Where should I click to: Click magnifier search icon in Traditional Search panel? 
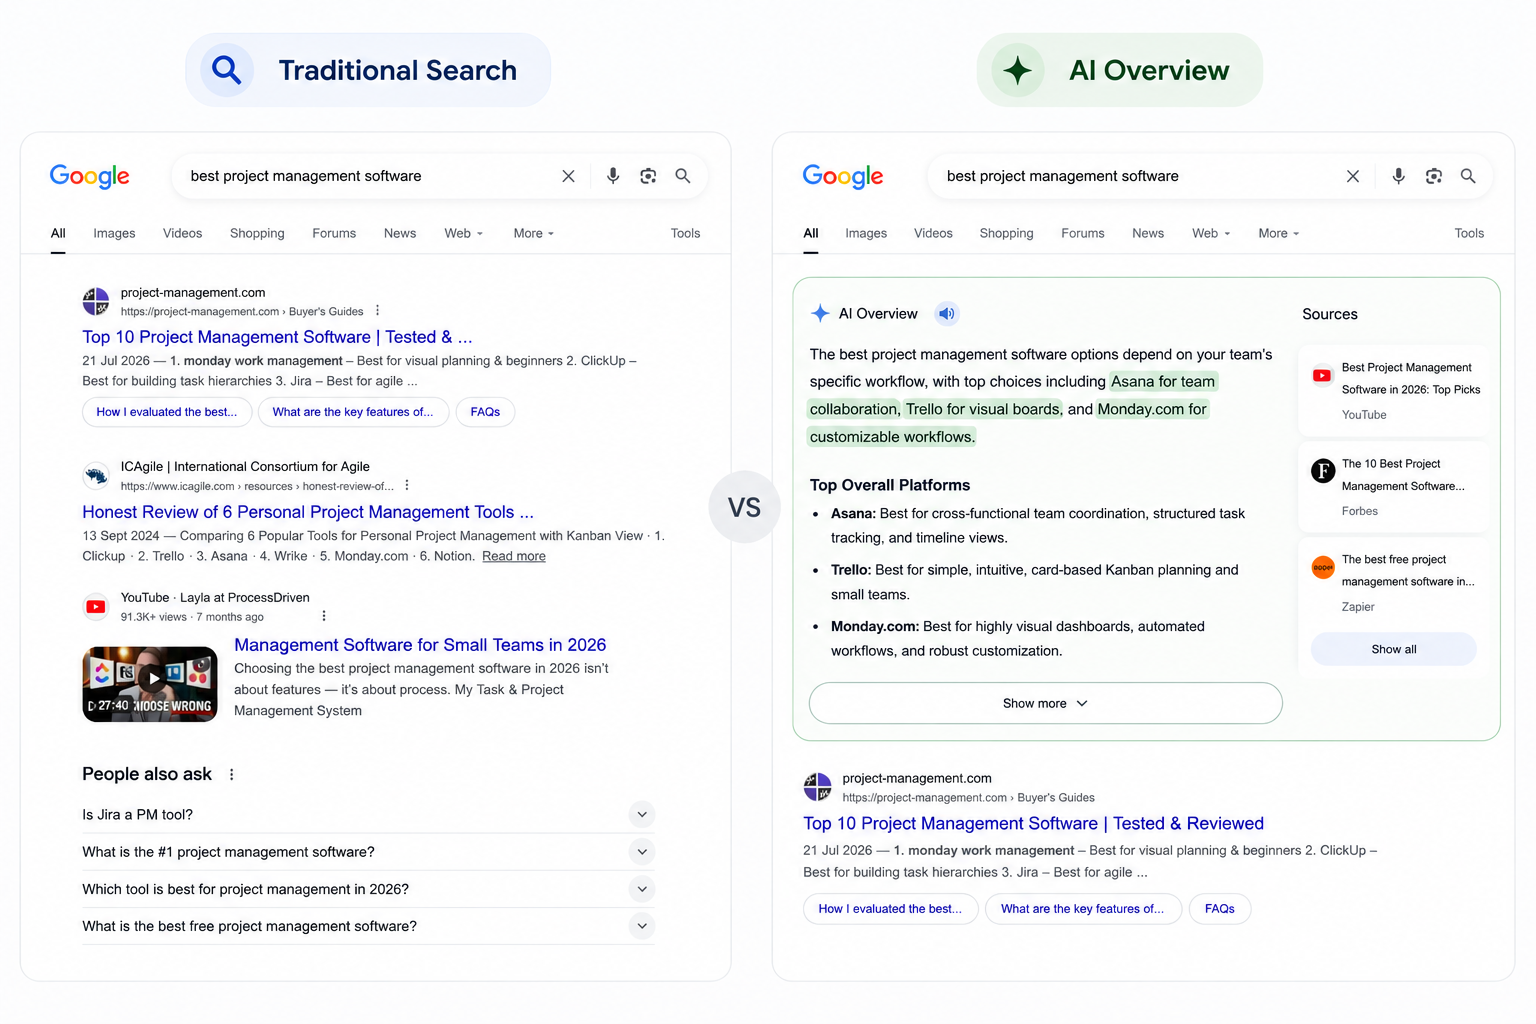pyautogui.click(x=683, y=176)
